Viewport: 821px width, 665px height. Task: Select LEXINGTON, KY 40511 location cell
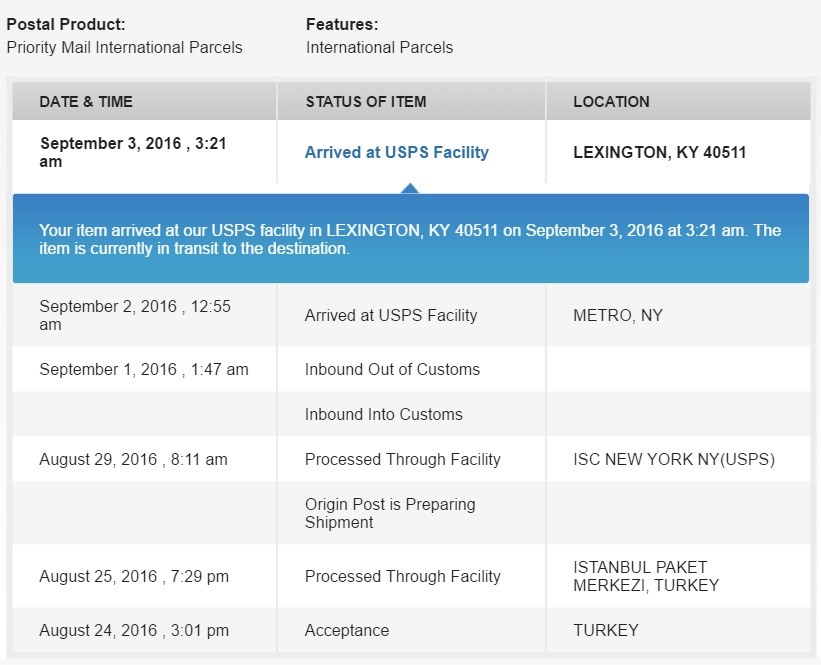click(659, 152)
